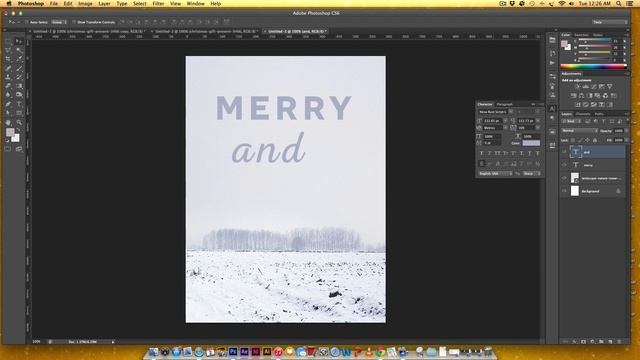This screenshot has width=640, height=360.
Task: Select the Zoom tool in toolbox
Action: pyautogui.click(x=19, y=122)
